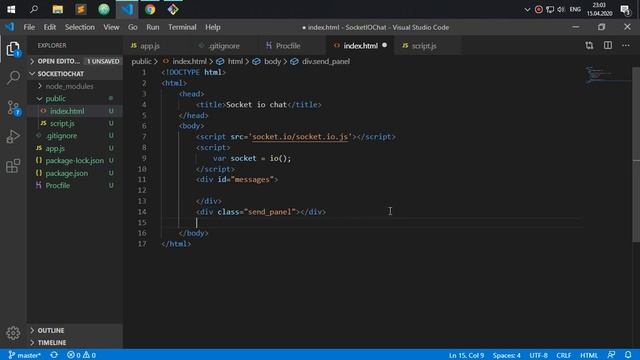This screenshot has width=640, height=360.
Task: Switch to the app.js tab
Action: [x=156, y=46]
